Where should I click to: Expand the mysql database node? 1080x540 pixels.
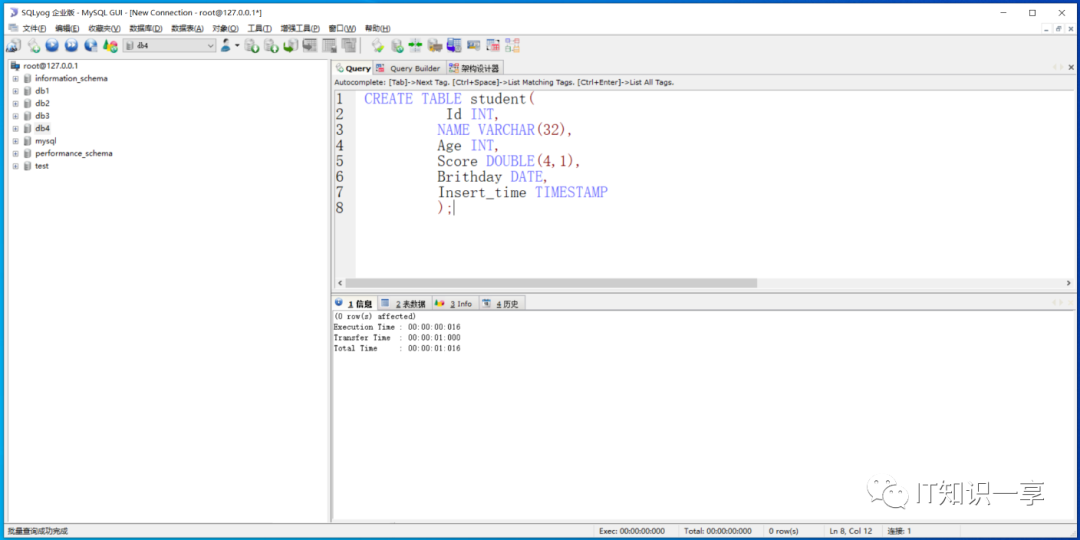pos(15,141)
